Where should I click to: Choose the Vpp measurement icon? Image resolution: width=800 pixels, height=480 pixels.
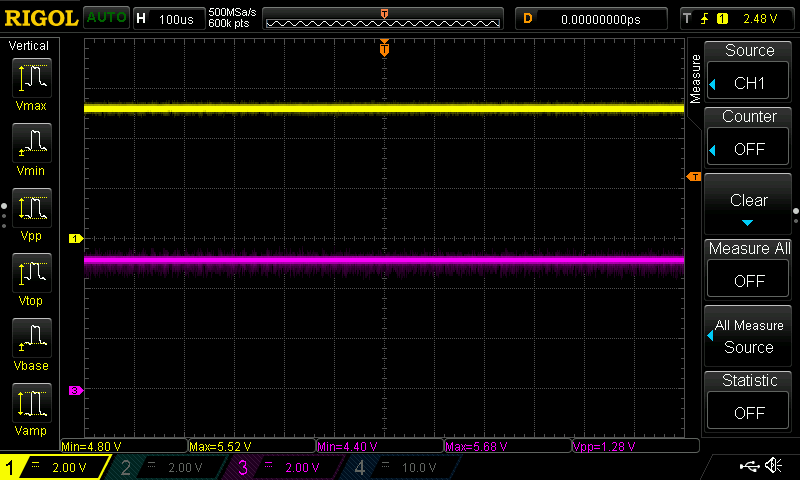[x=32, y=213]
